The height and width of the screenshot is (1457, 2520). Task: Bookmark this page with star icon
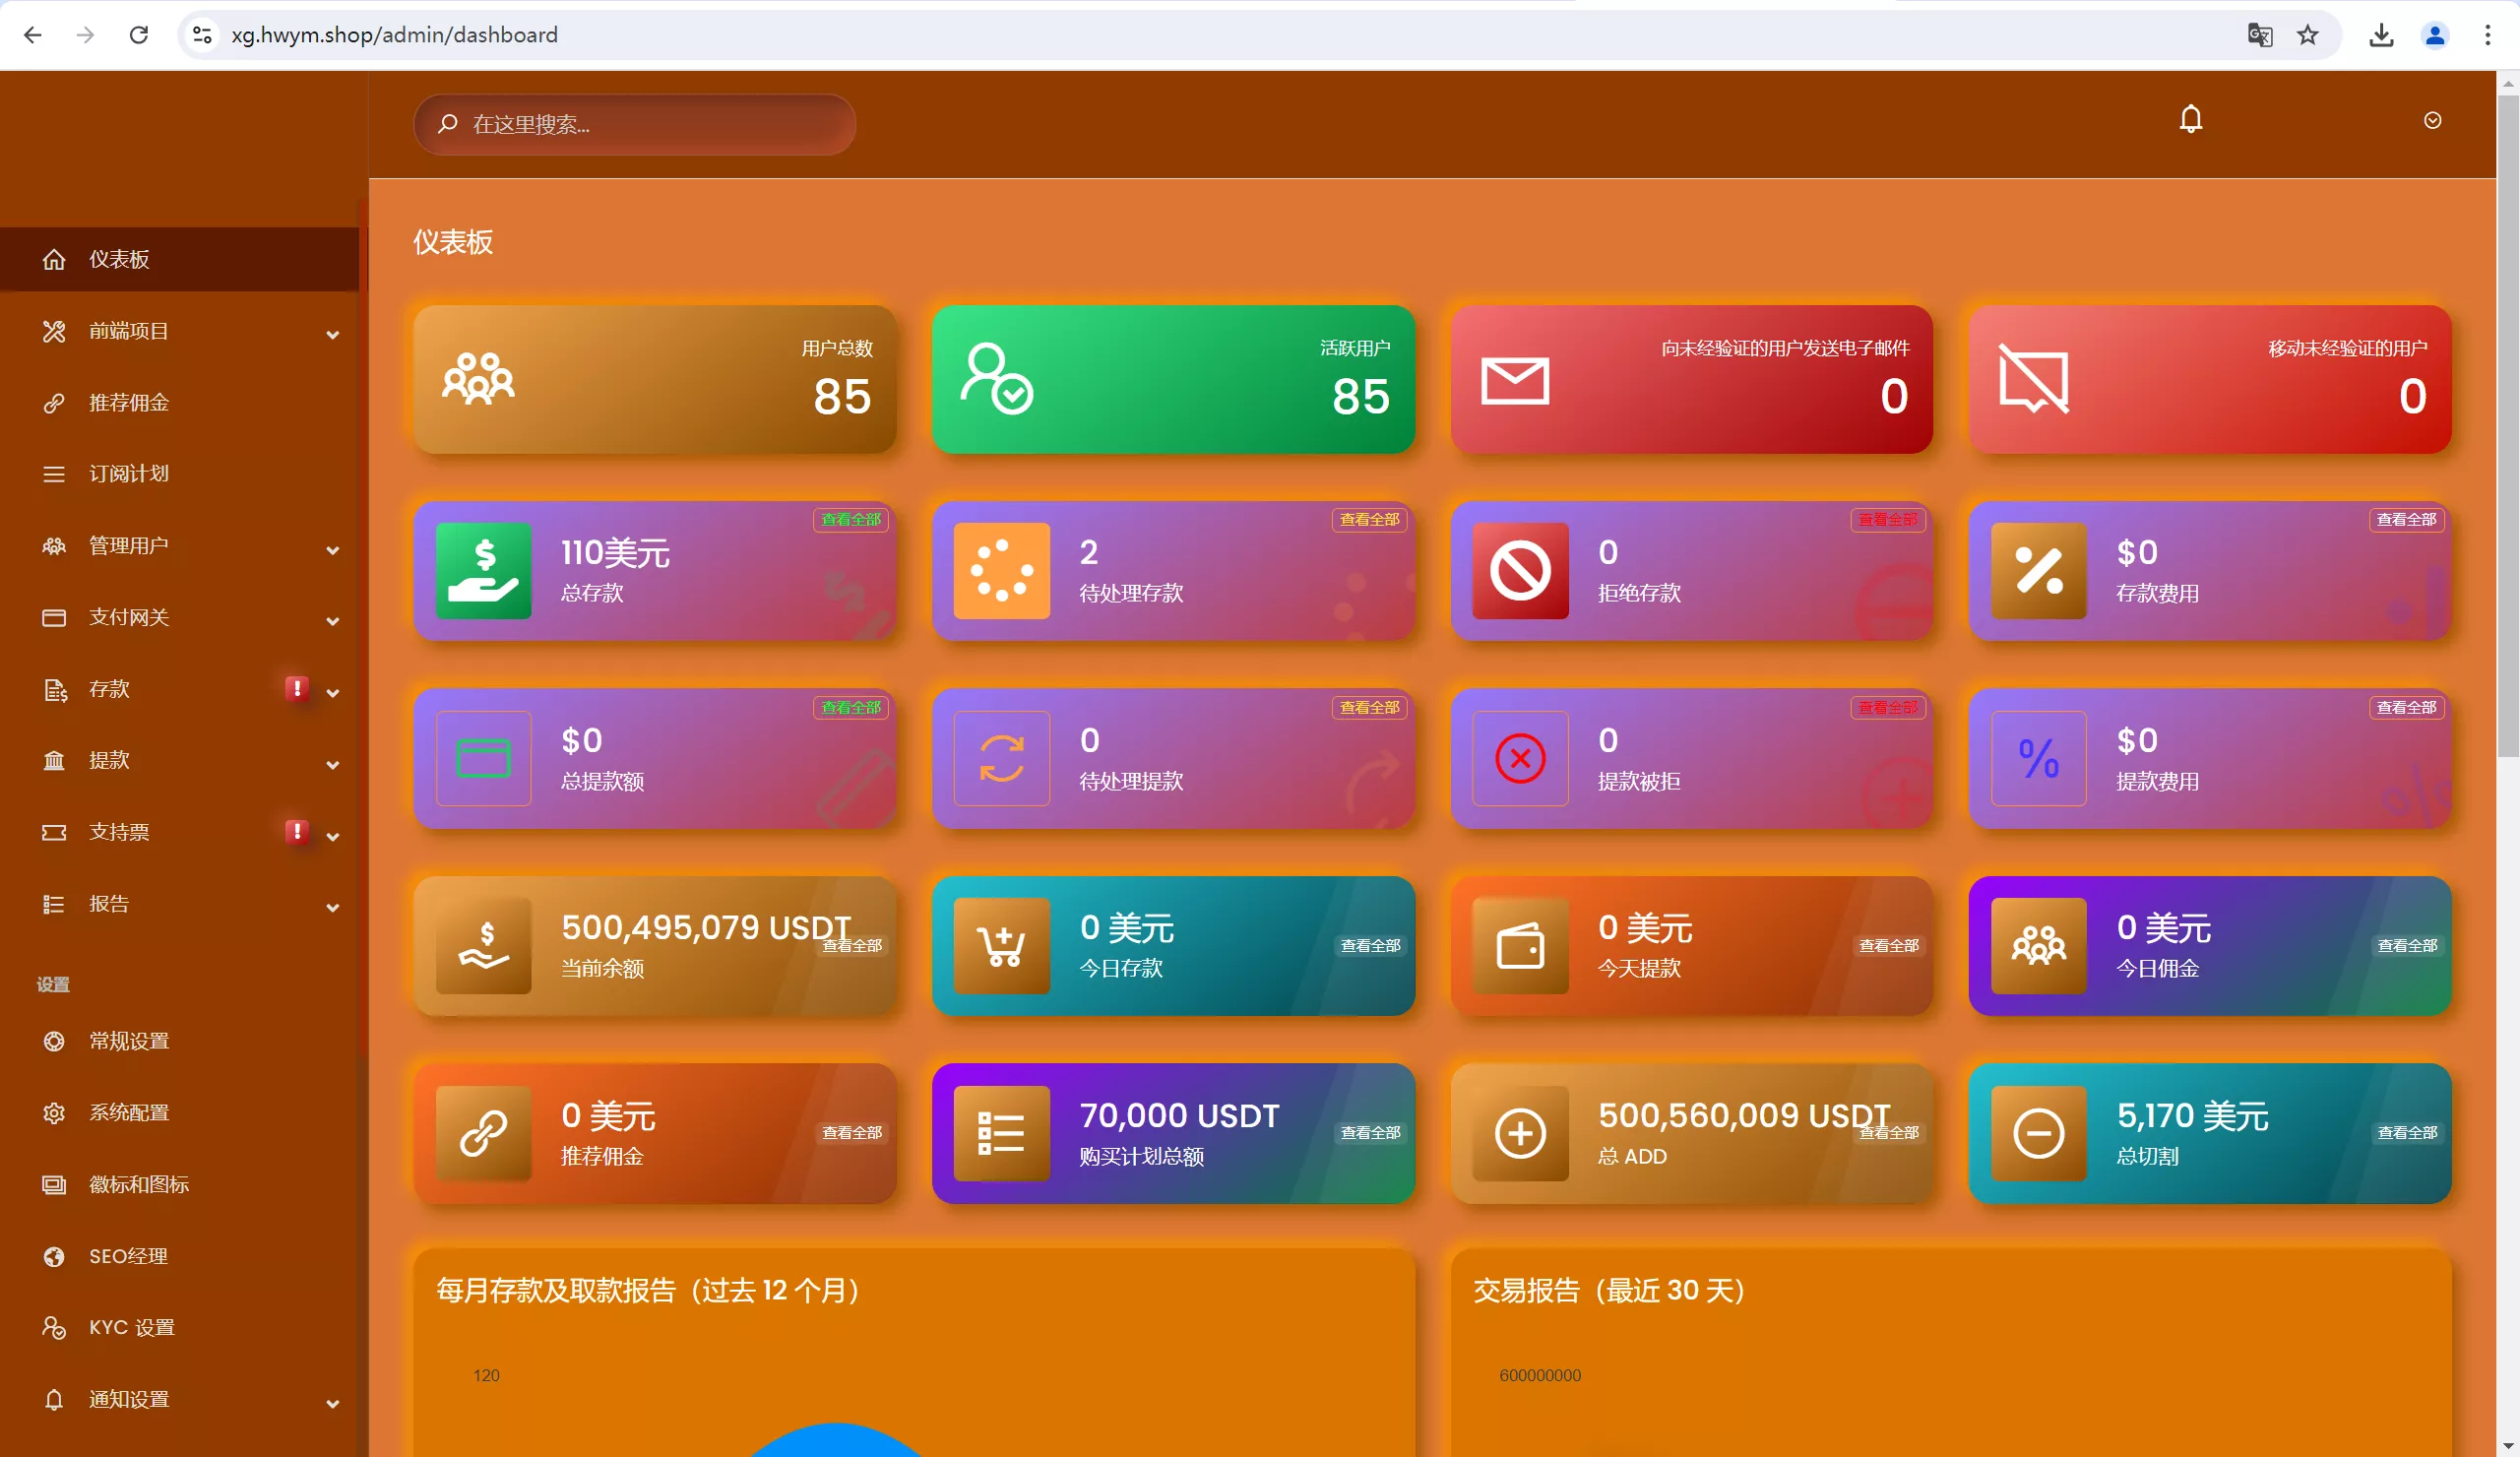pyautogui.click(x=2307, y=35)
